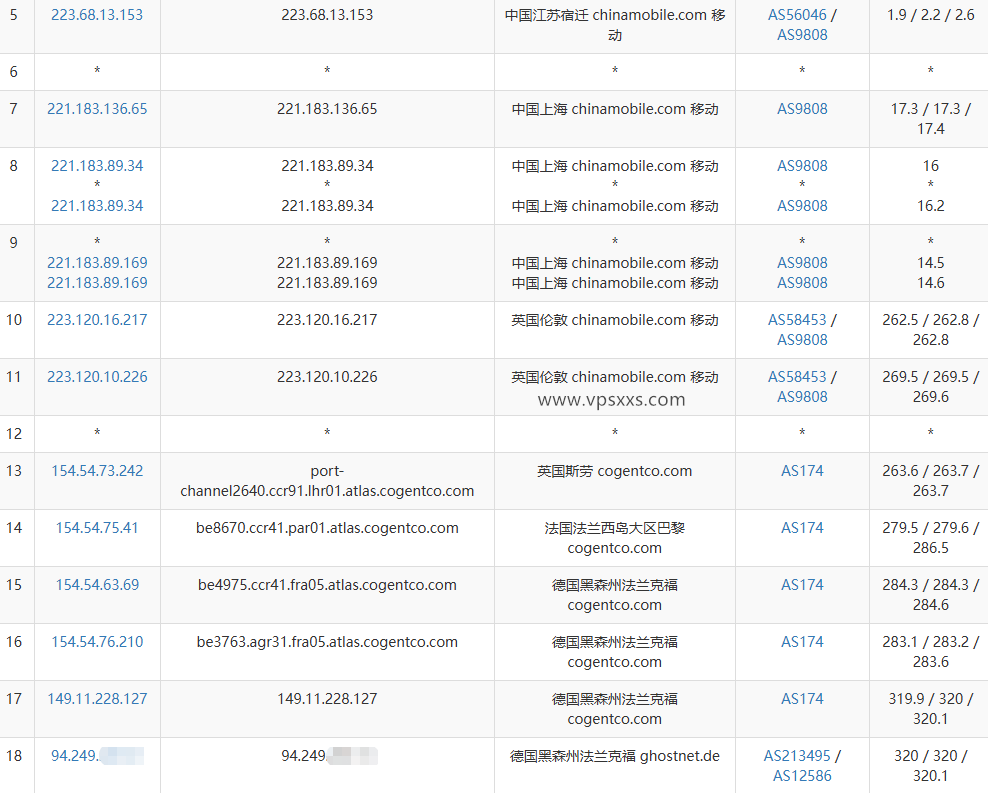Select location text 法国法兰西岛大区巴黎
The image size is (988, 793).
(x=614, y=528)
